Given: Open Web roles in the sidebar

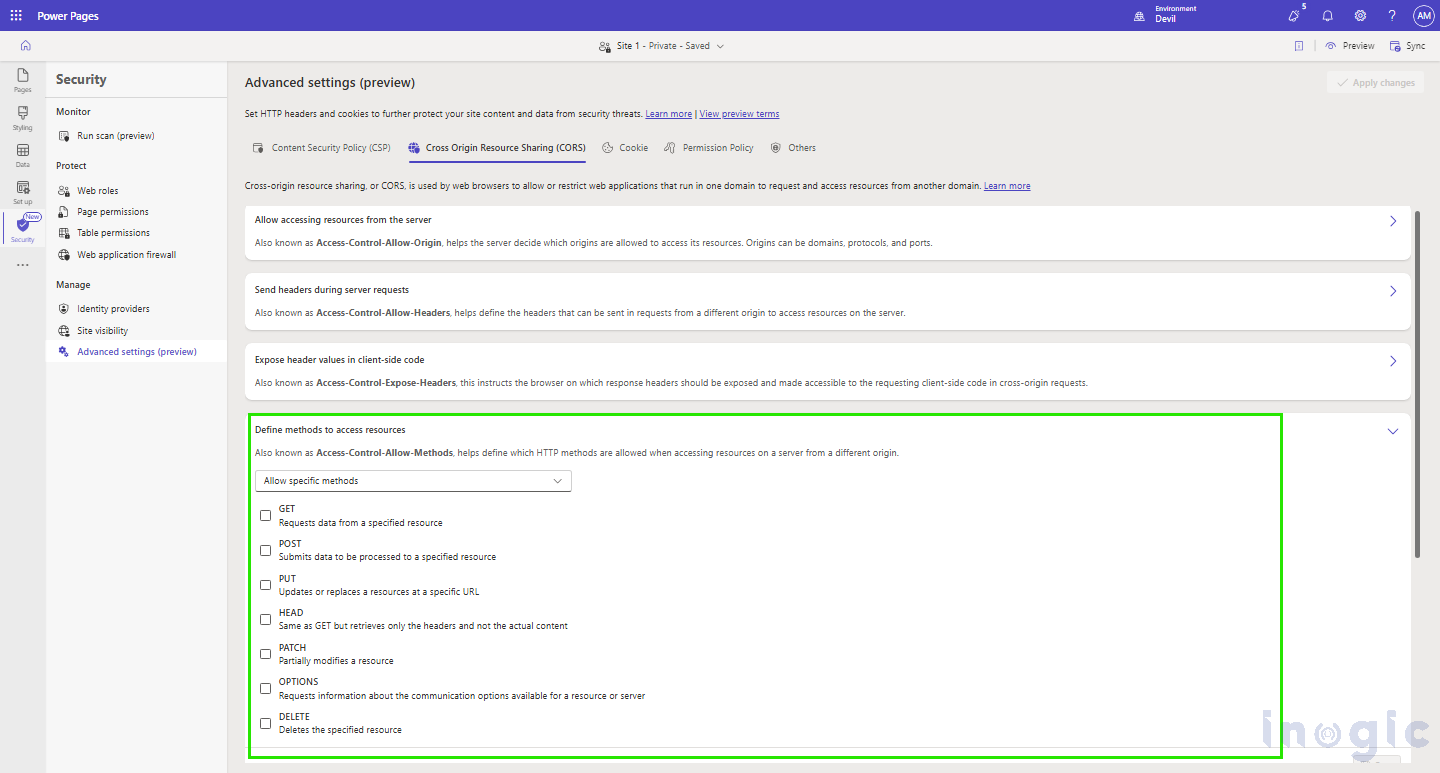Looking at the screenshot, I should click(x=98, y=191).
